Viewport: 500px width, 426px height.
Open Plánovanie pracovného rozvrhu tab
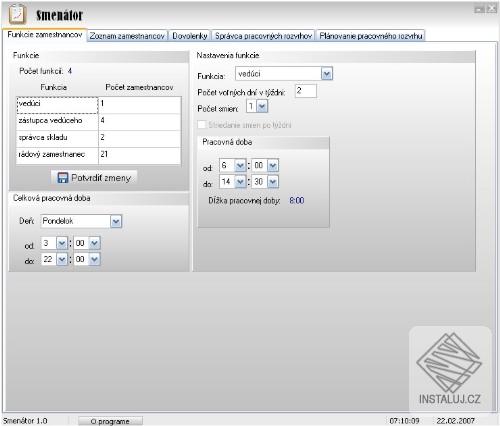point(371,36)
